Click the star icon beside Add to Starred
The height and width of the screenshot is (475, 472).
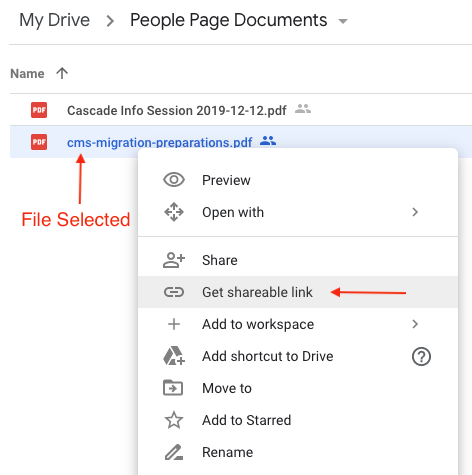(x=174, y=420)
